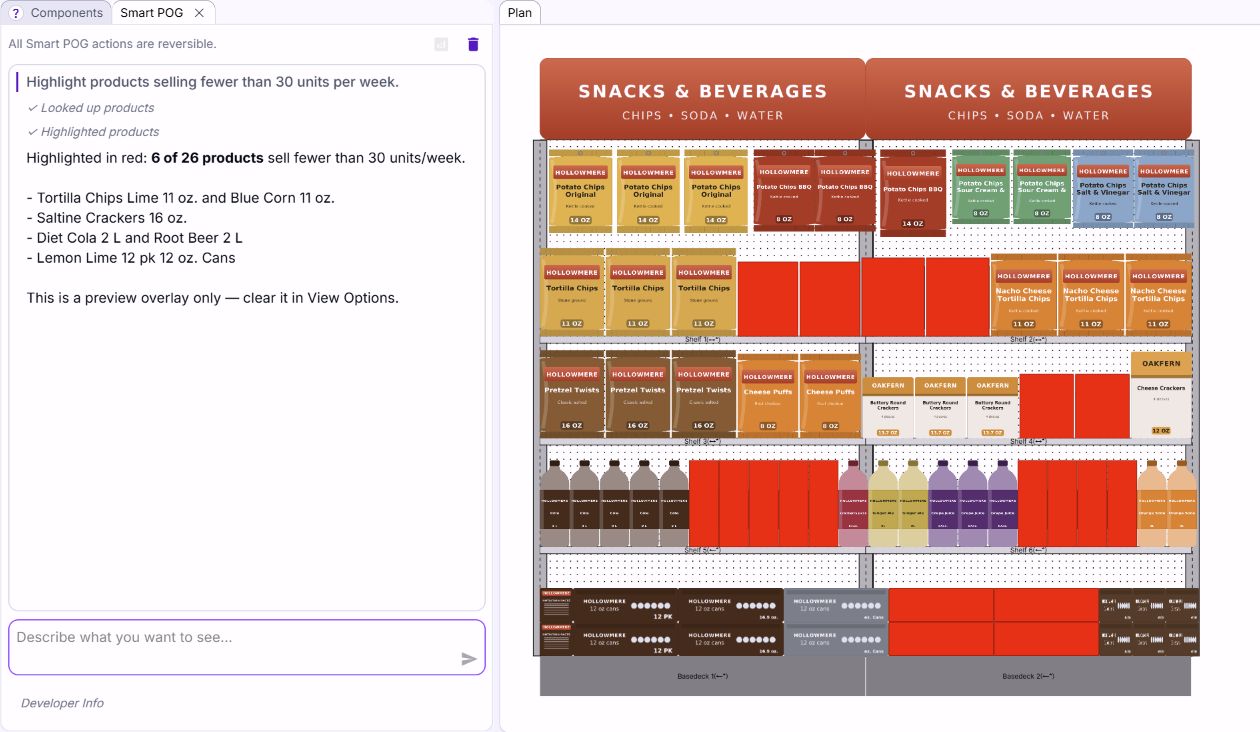
Task: Select the first Potato Chips Original 14 oz bag
Action: [580, 190]
